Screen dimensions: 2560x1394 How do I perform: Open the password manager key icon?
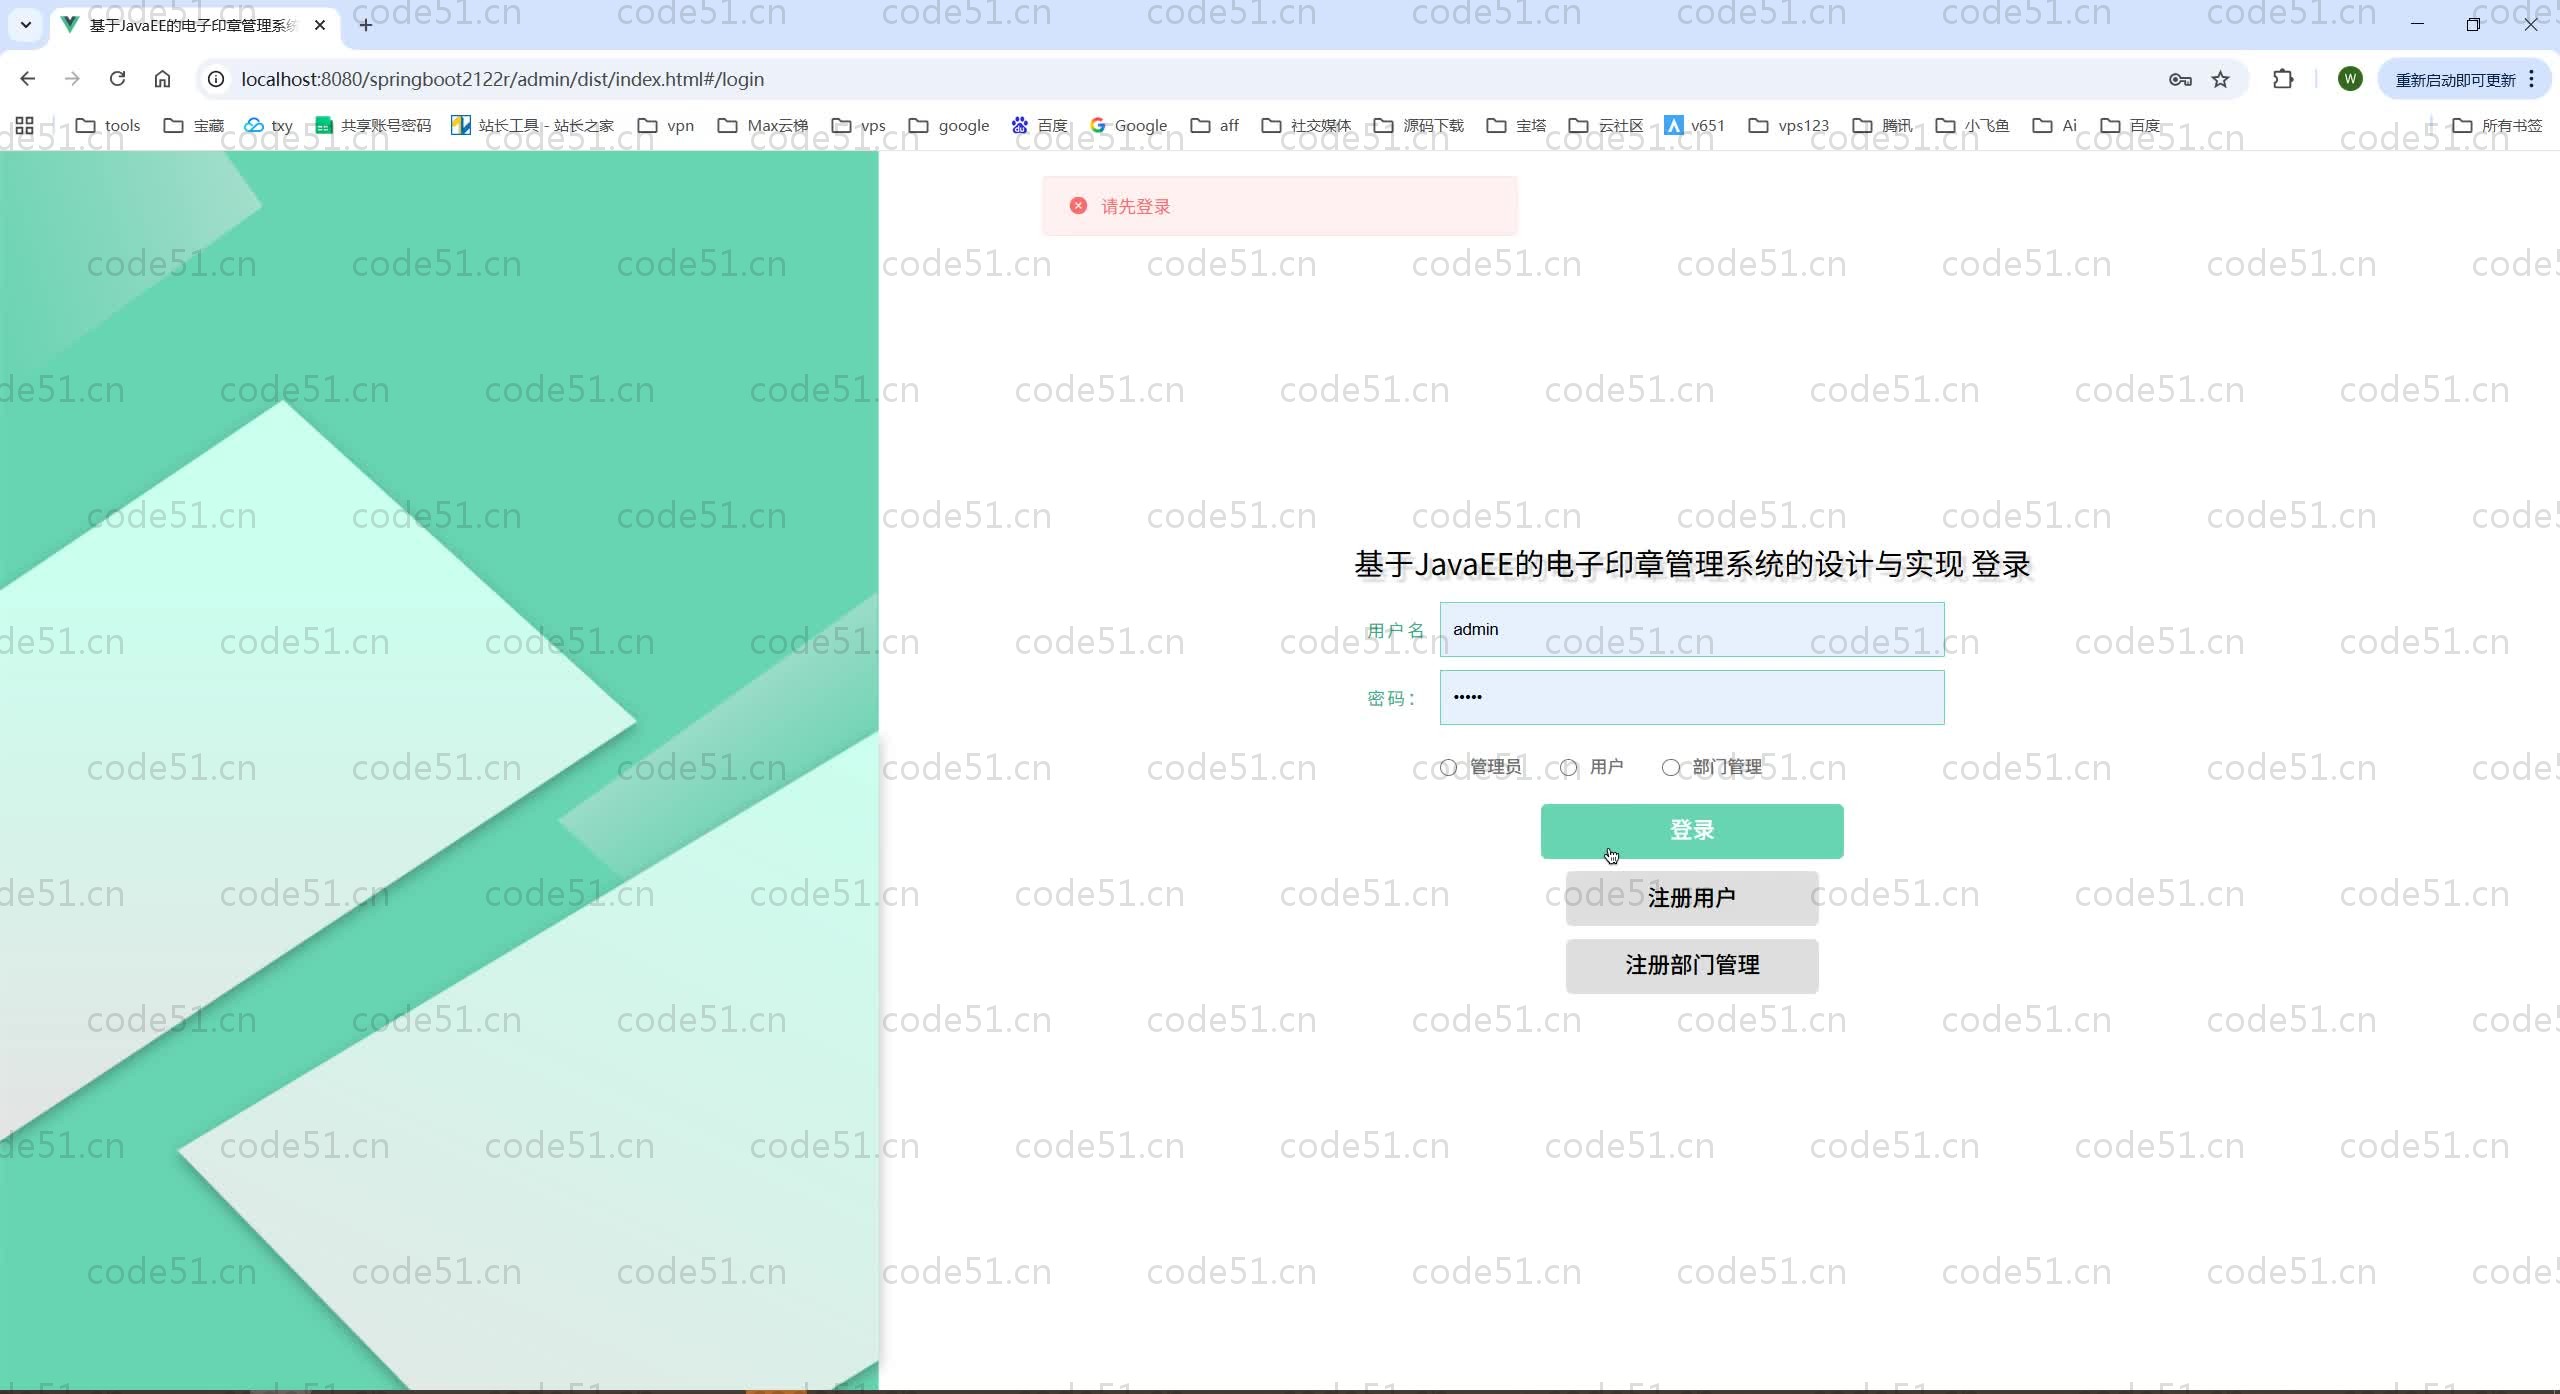(x=2180, y=79)
